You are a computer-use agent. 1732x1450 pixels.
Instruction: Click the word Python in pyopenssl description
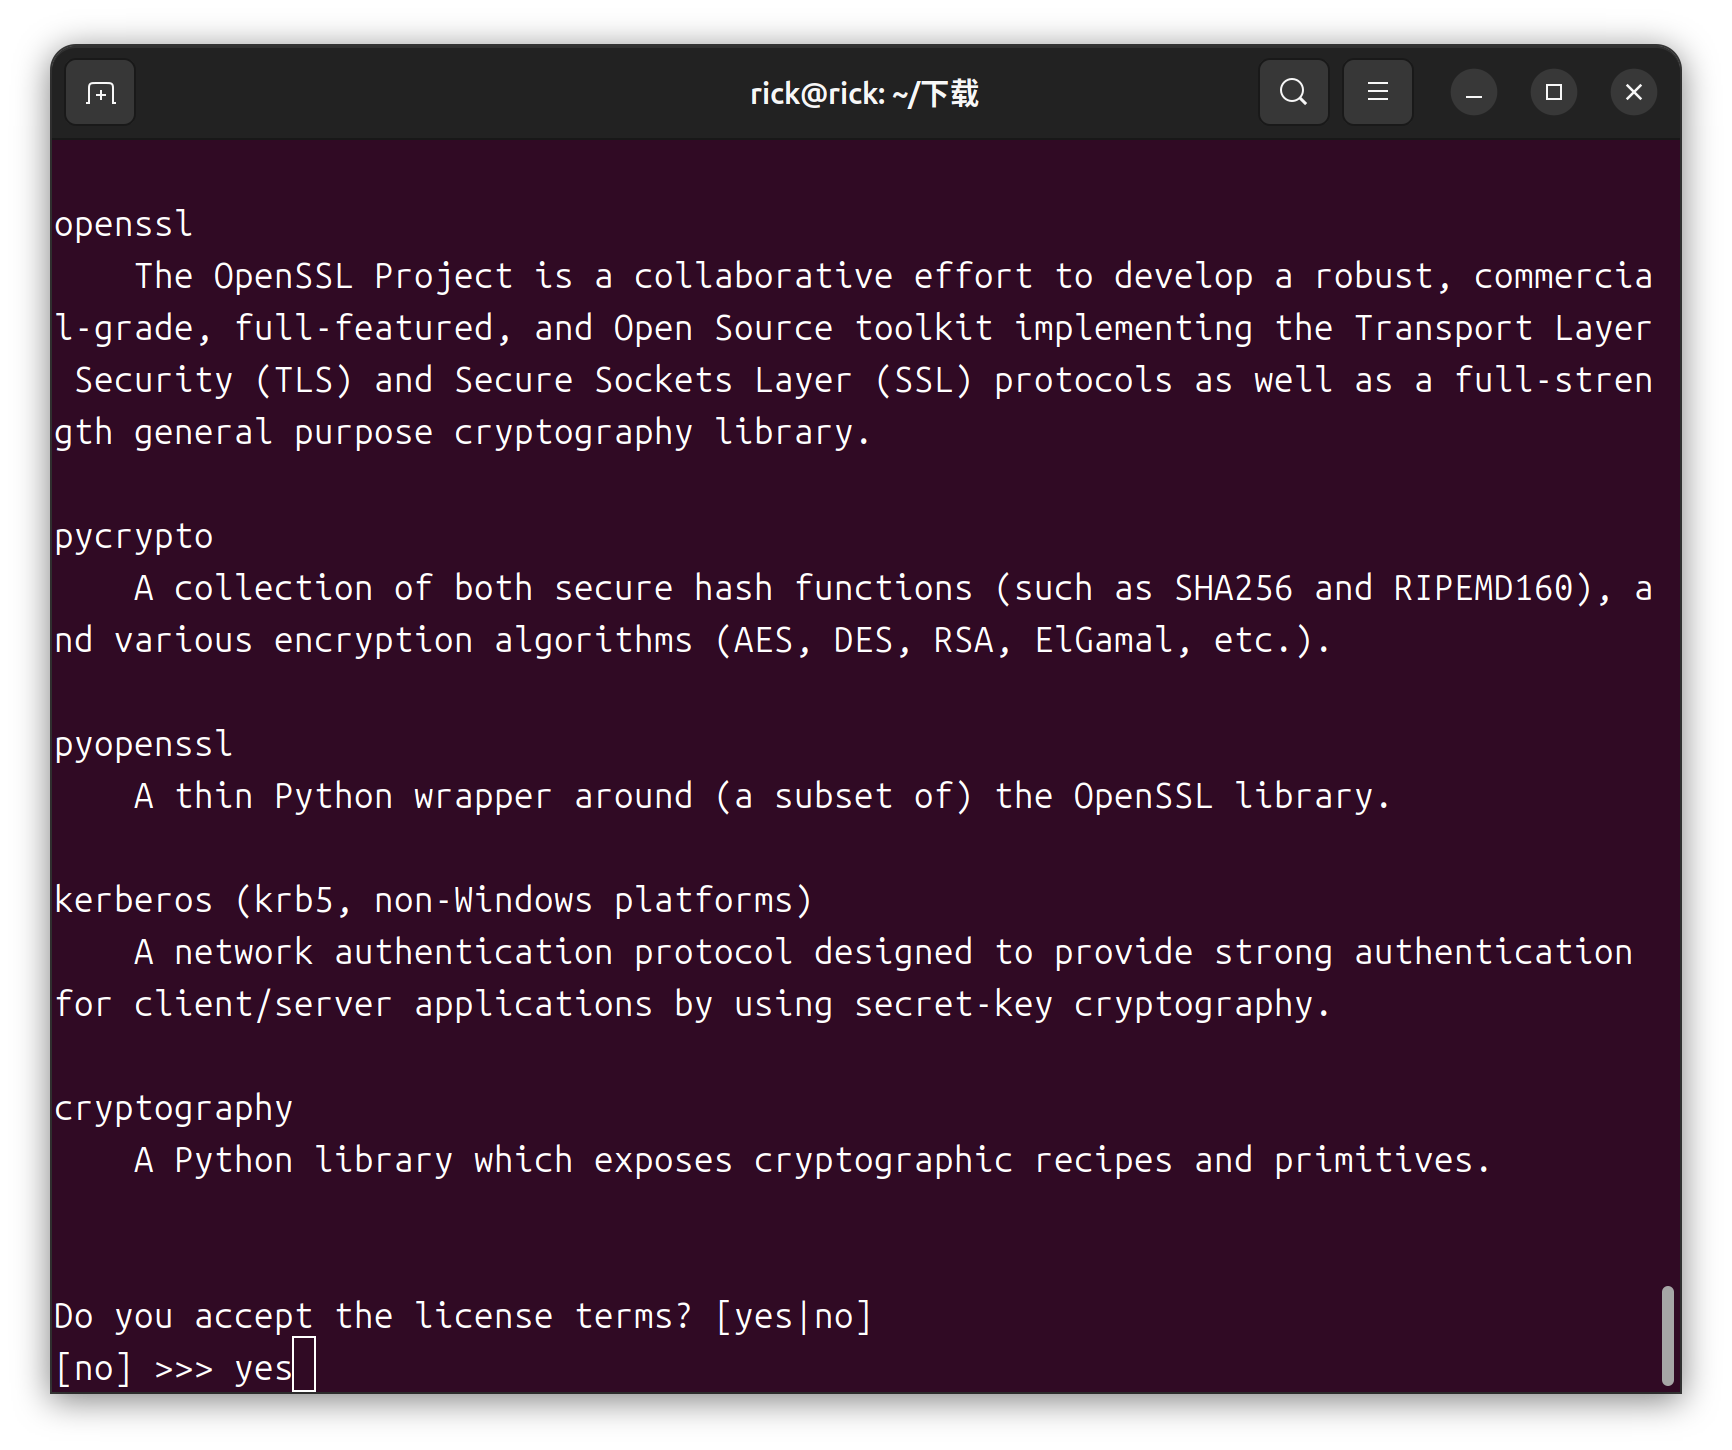pos(333,797)
